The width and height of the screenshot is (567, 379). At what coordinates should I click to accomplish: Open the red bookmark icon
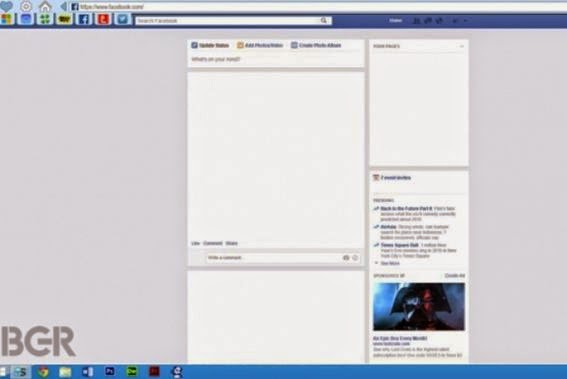coord(103,19)
